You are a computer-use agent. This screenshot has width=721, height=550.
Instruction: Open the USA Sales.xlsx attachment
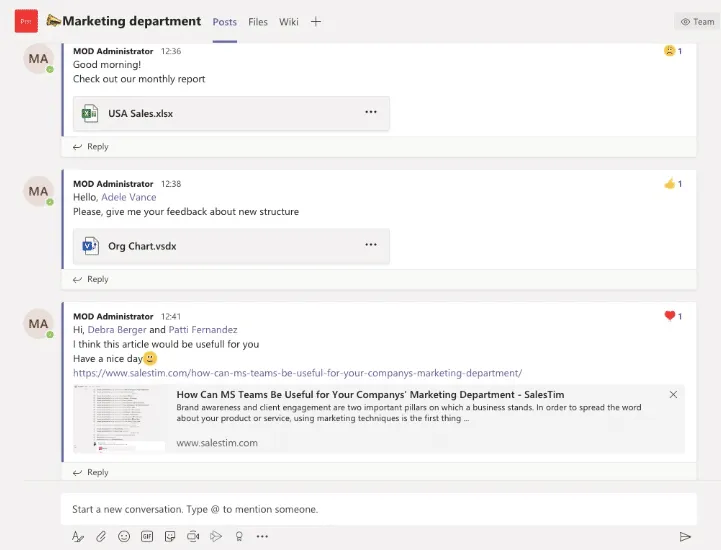(x=231, y=113)
